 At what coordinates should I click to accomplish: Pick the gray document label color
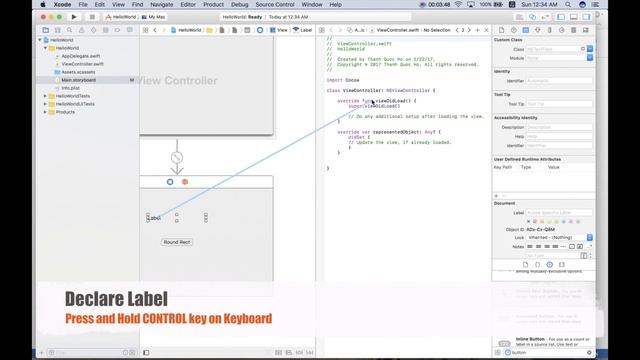tap(578, 222)
